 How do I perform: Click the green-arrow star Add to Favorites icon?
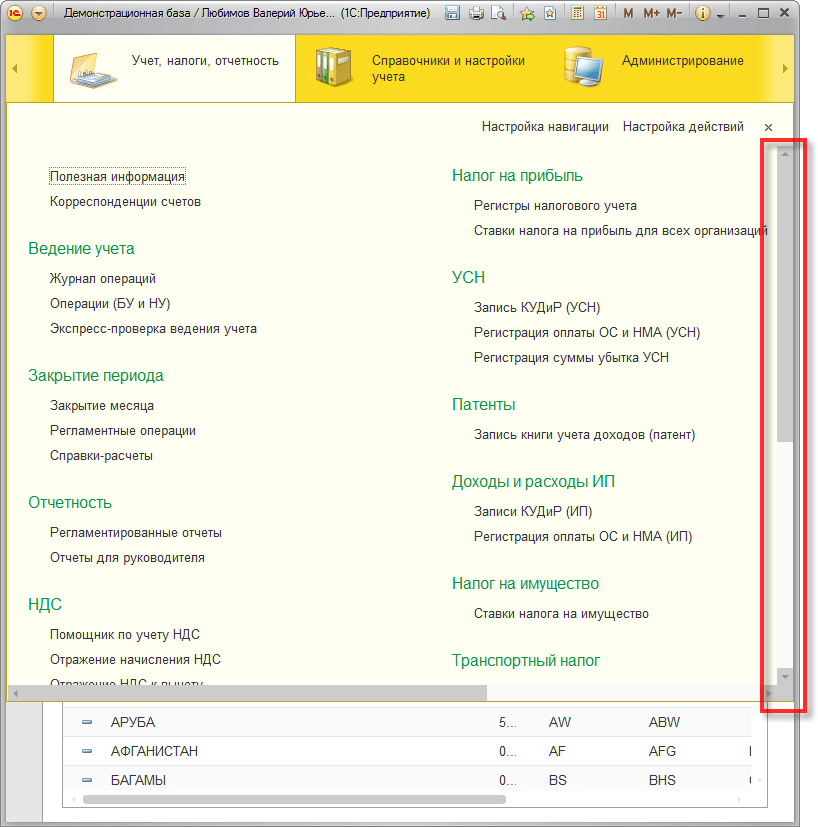point(527,13)
